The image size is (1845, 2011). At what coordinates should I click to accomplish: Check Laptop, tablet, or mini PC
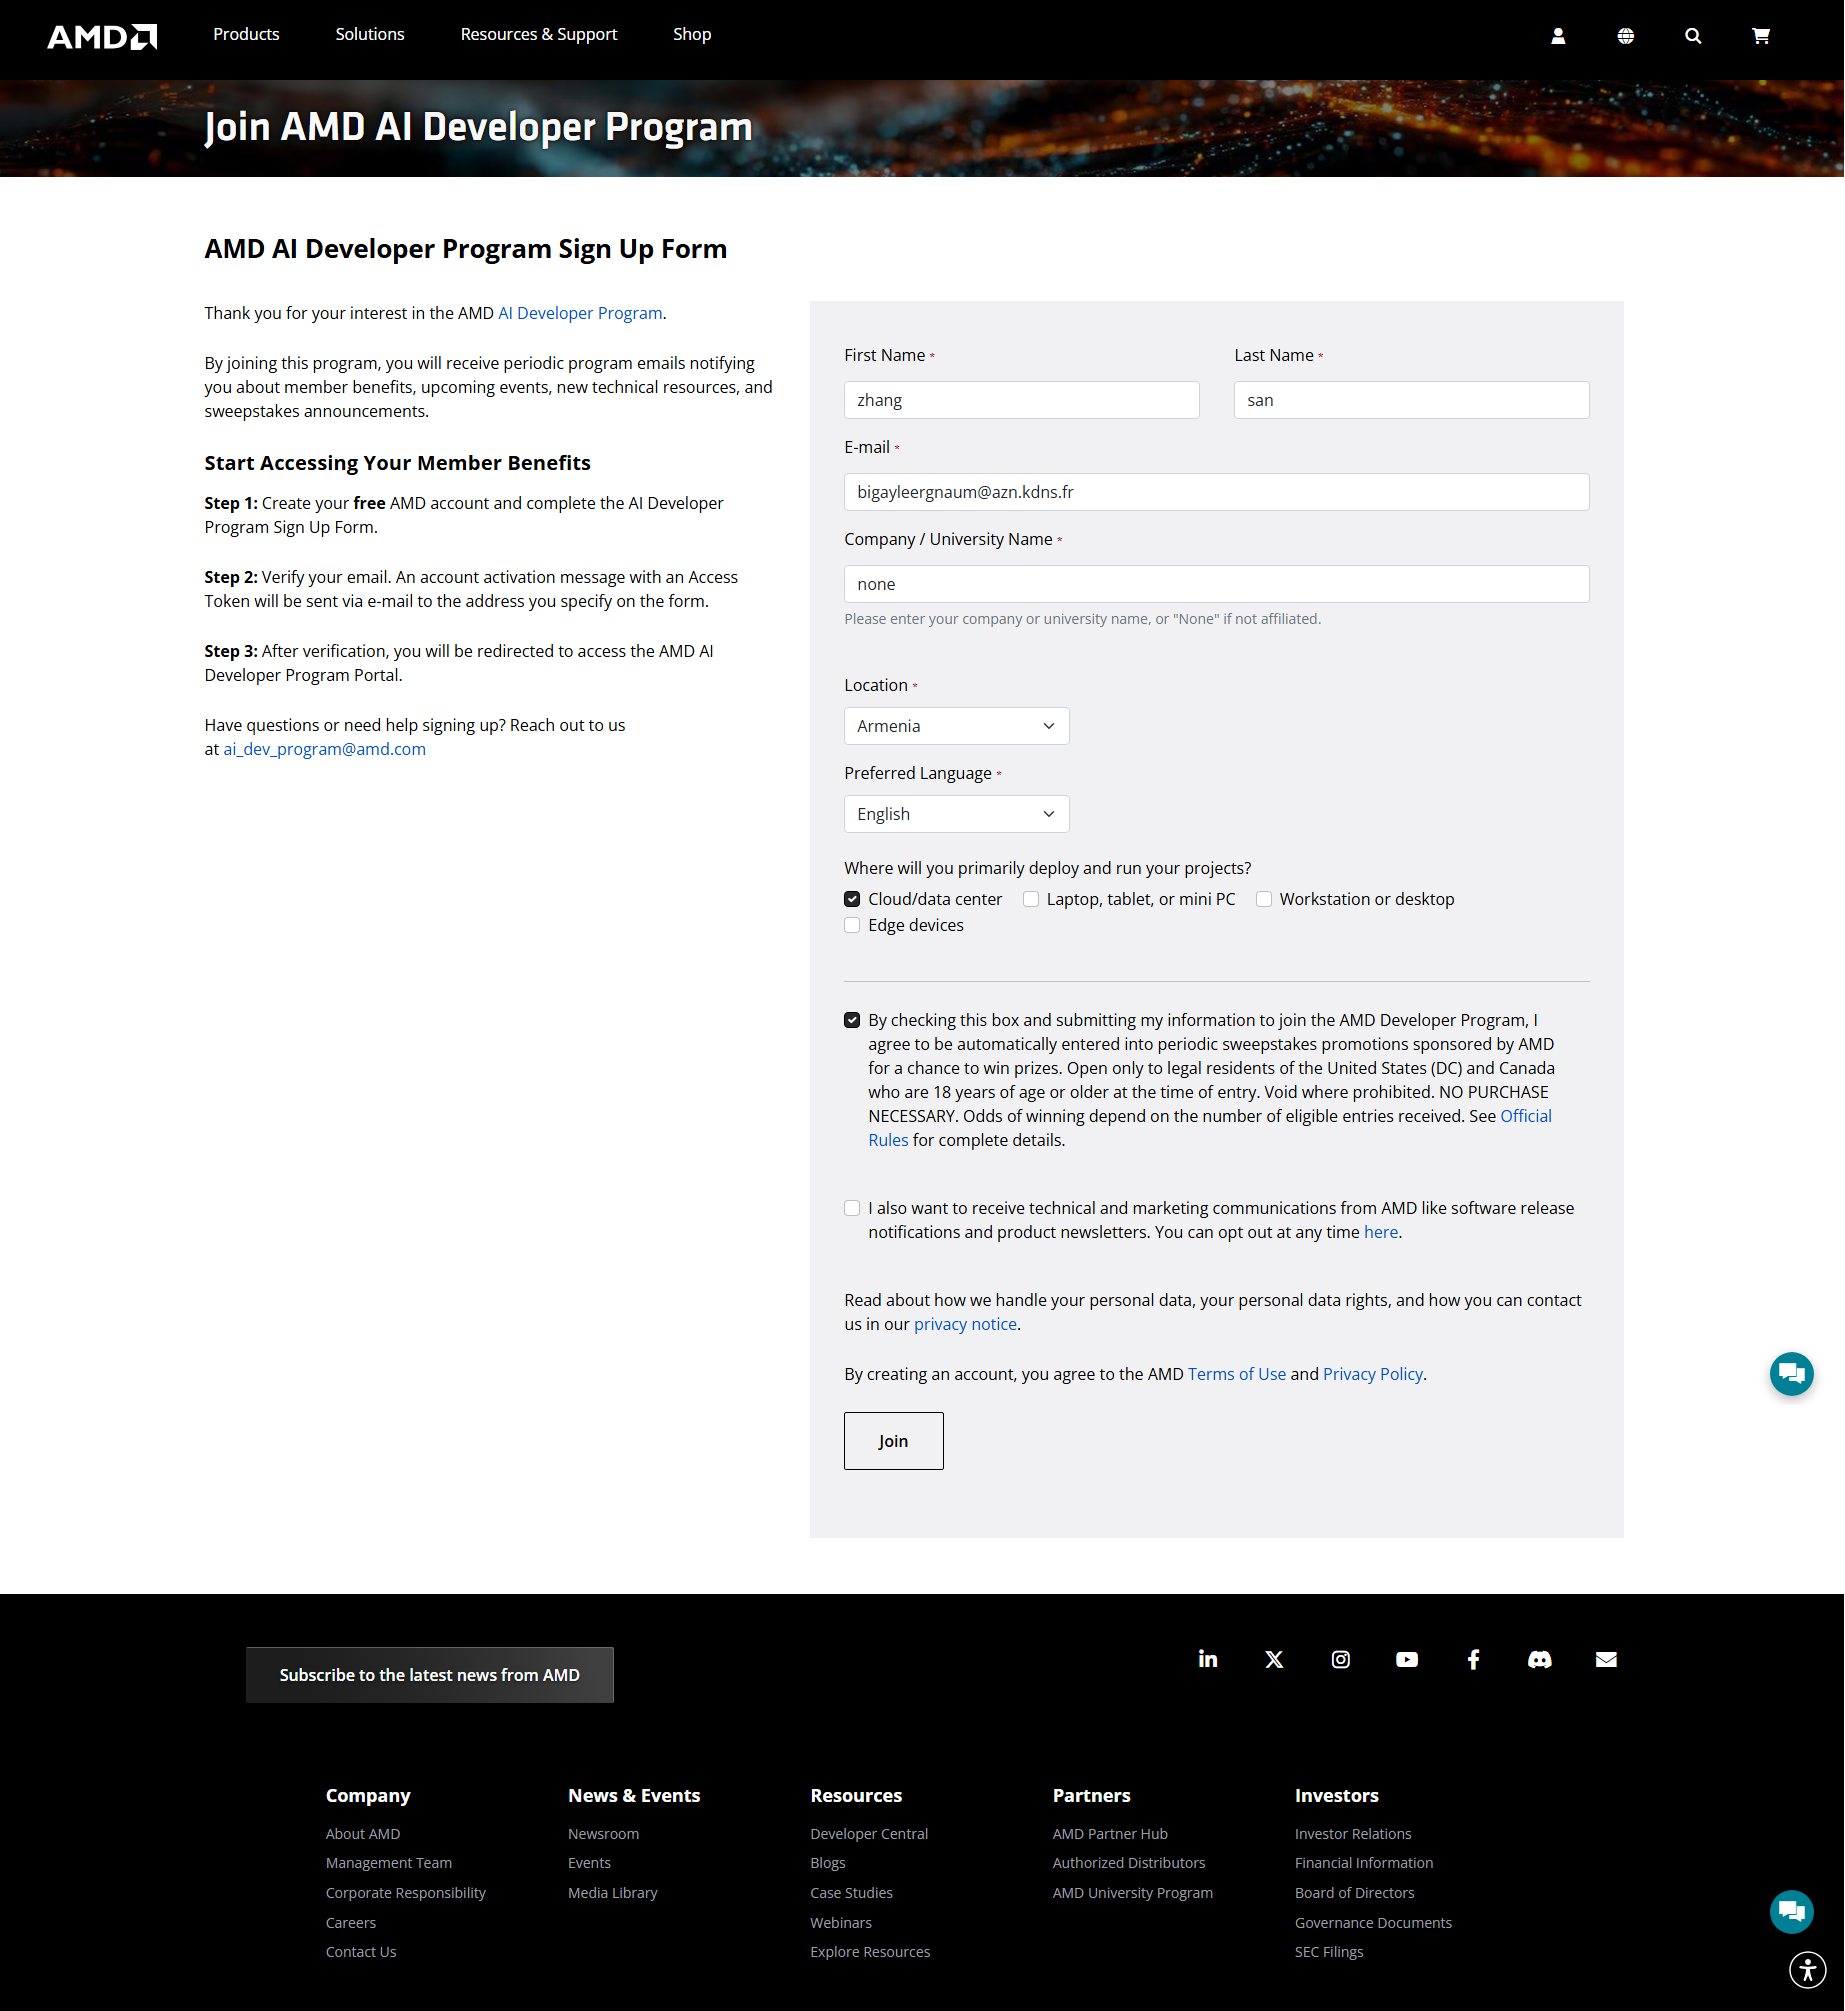1031,899
